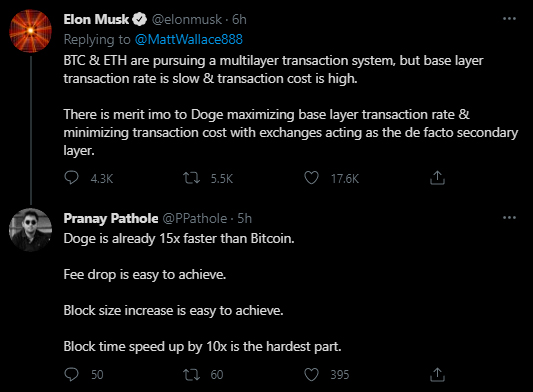
Task: Retweet Pranay Pathole's tweet
Action: coord(192,375)
